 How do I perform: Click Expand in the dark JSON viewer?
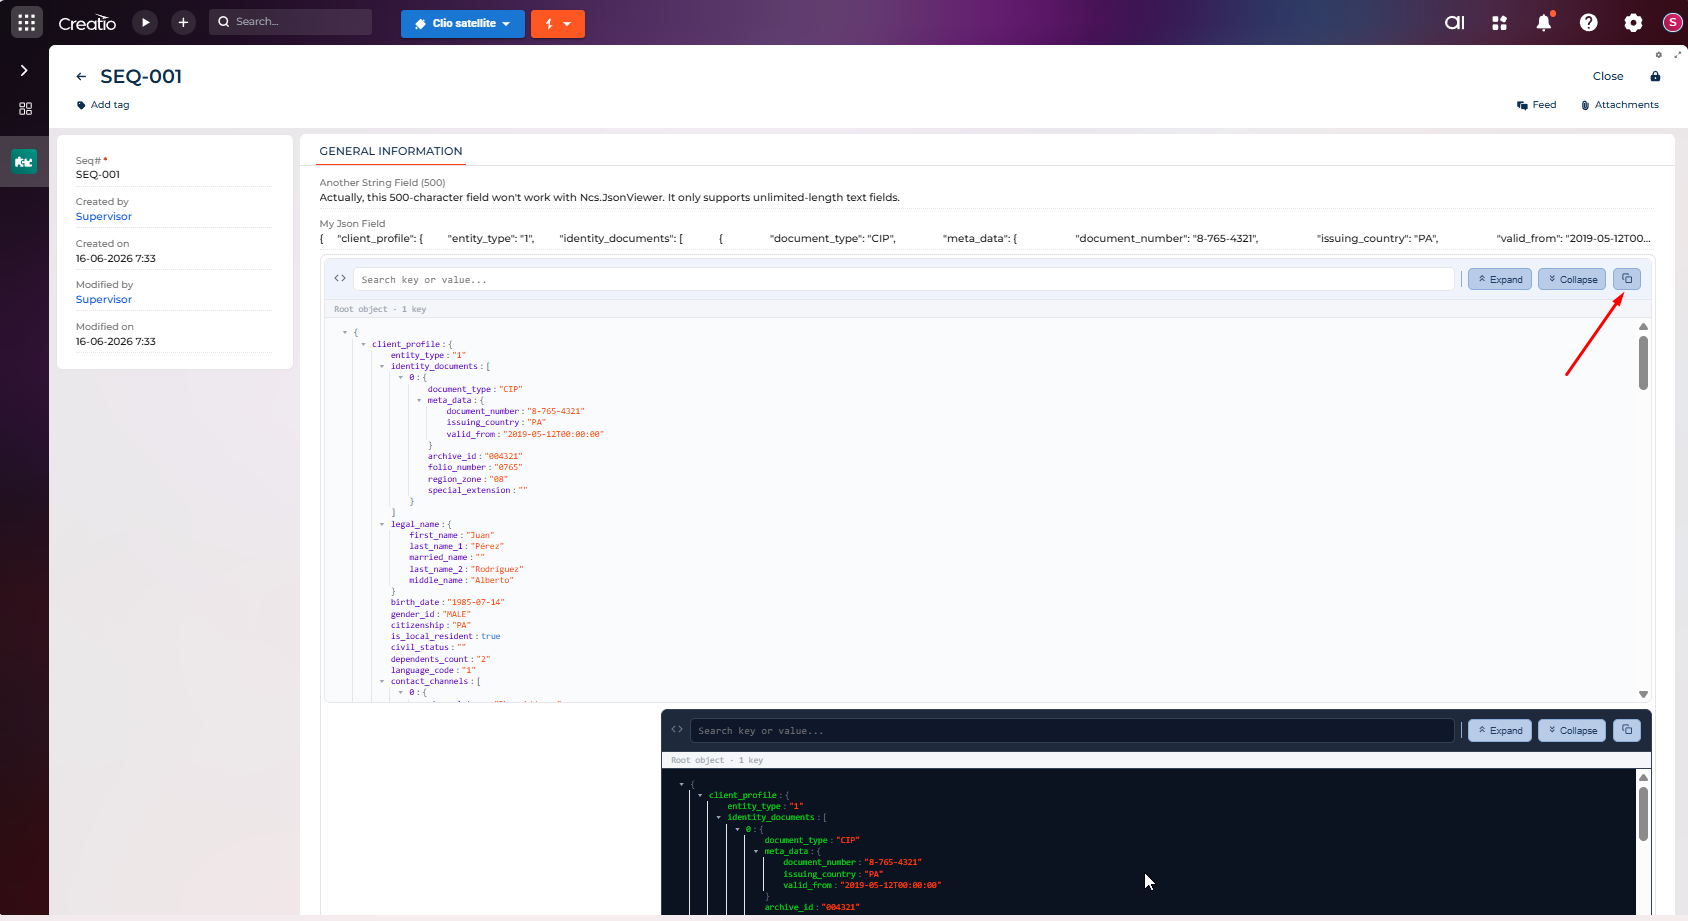click(1500, 730)
